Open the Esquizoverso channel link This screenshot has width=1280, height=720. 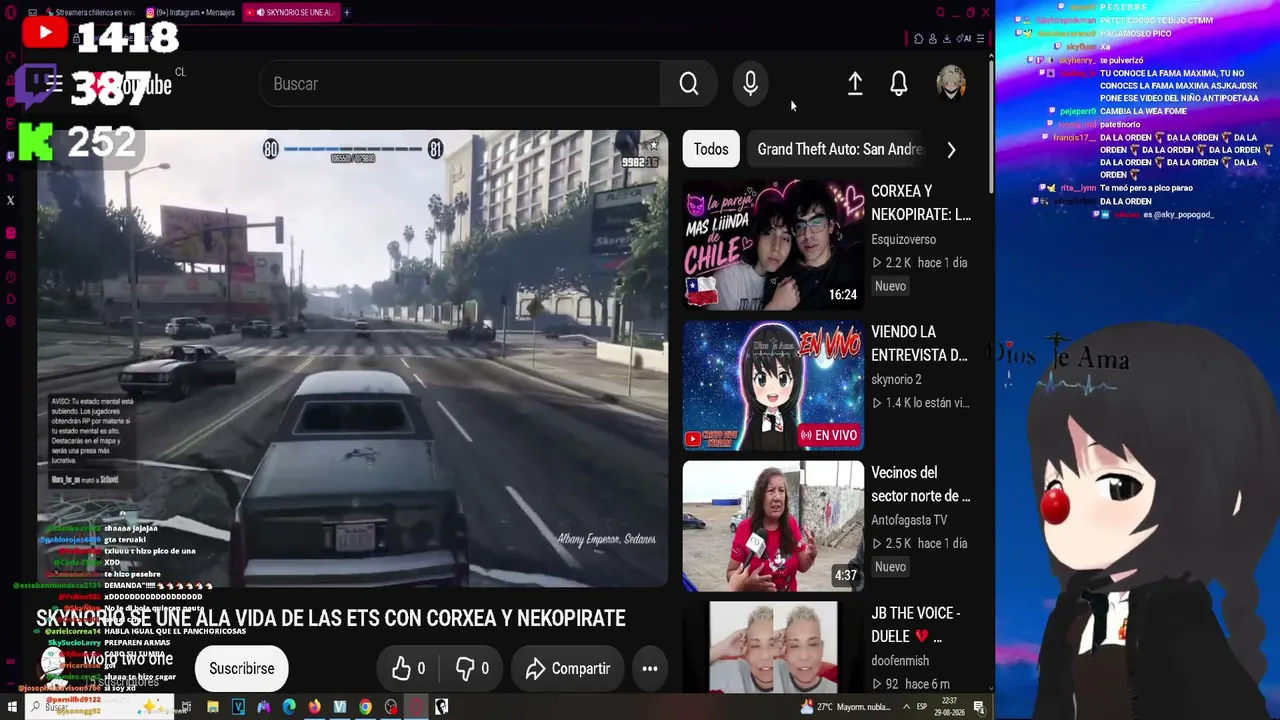coord(903,240)
